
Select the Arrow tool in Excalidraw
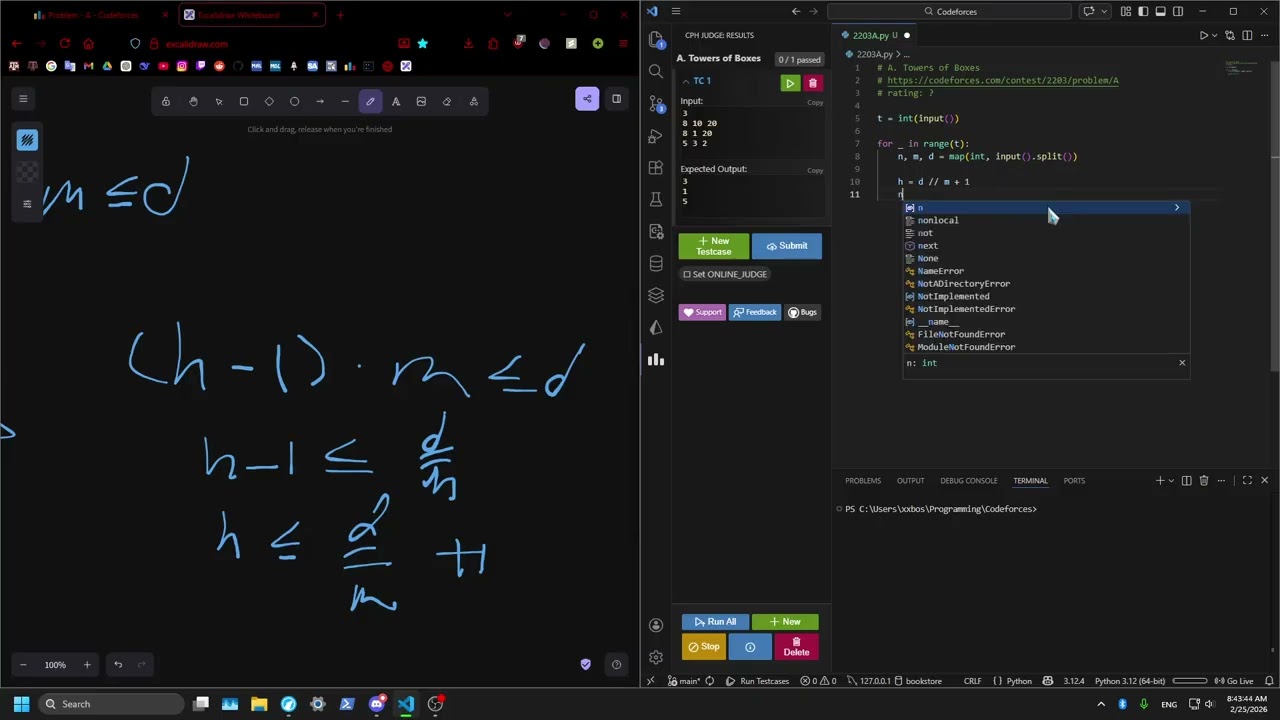click(x=320, y=101)
